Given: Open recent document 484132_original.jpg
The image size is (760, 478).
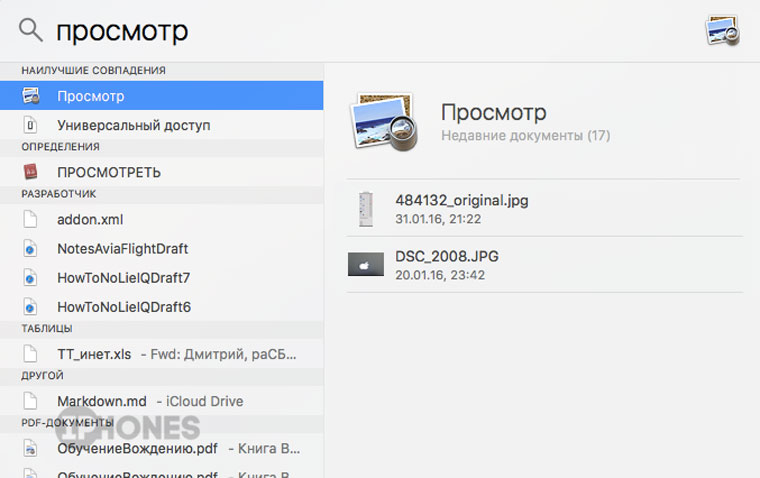Looking at the screenshot, I should (x=544, y=209).
